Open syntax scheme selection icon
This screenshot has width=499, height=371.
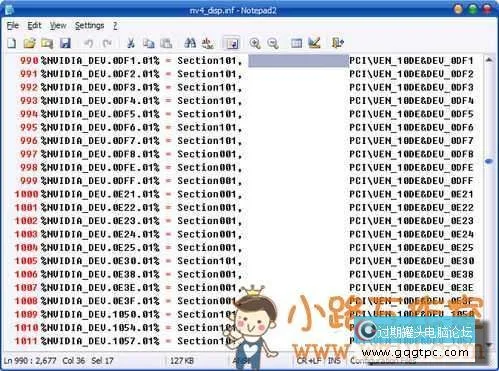(296, 43)
